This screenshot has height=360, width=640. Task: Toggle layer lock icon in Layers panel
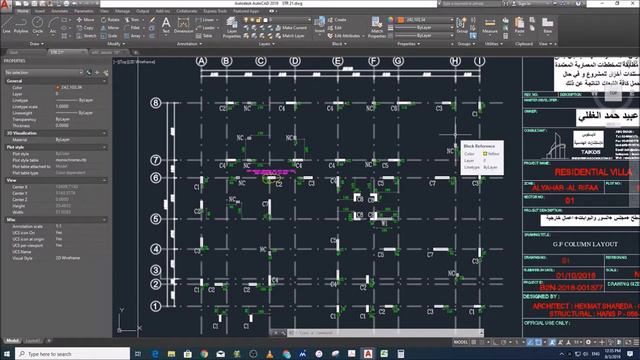[259, 20]
